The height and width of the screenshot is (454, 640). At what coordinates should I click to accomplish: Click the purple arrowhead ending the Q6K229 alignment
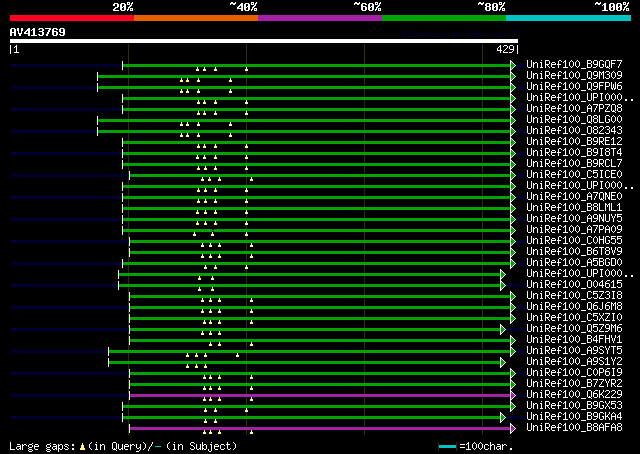(513, 396)
